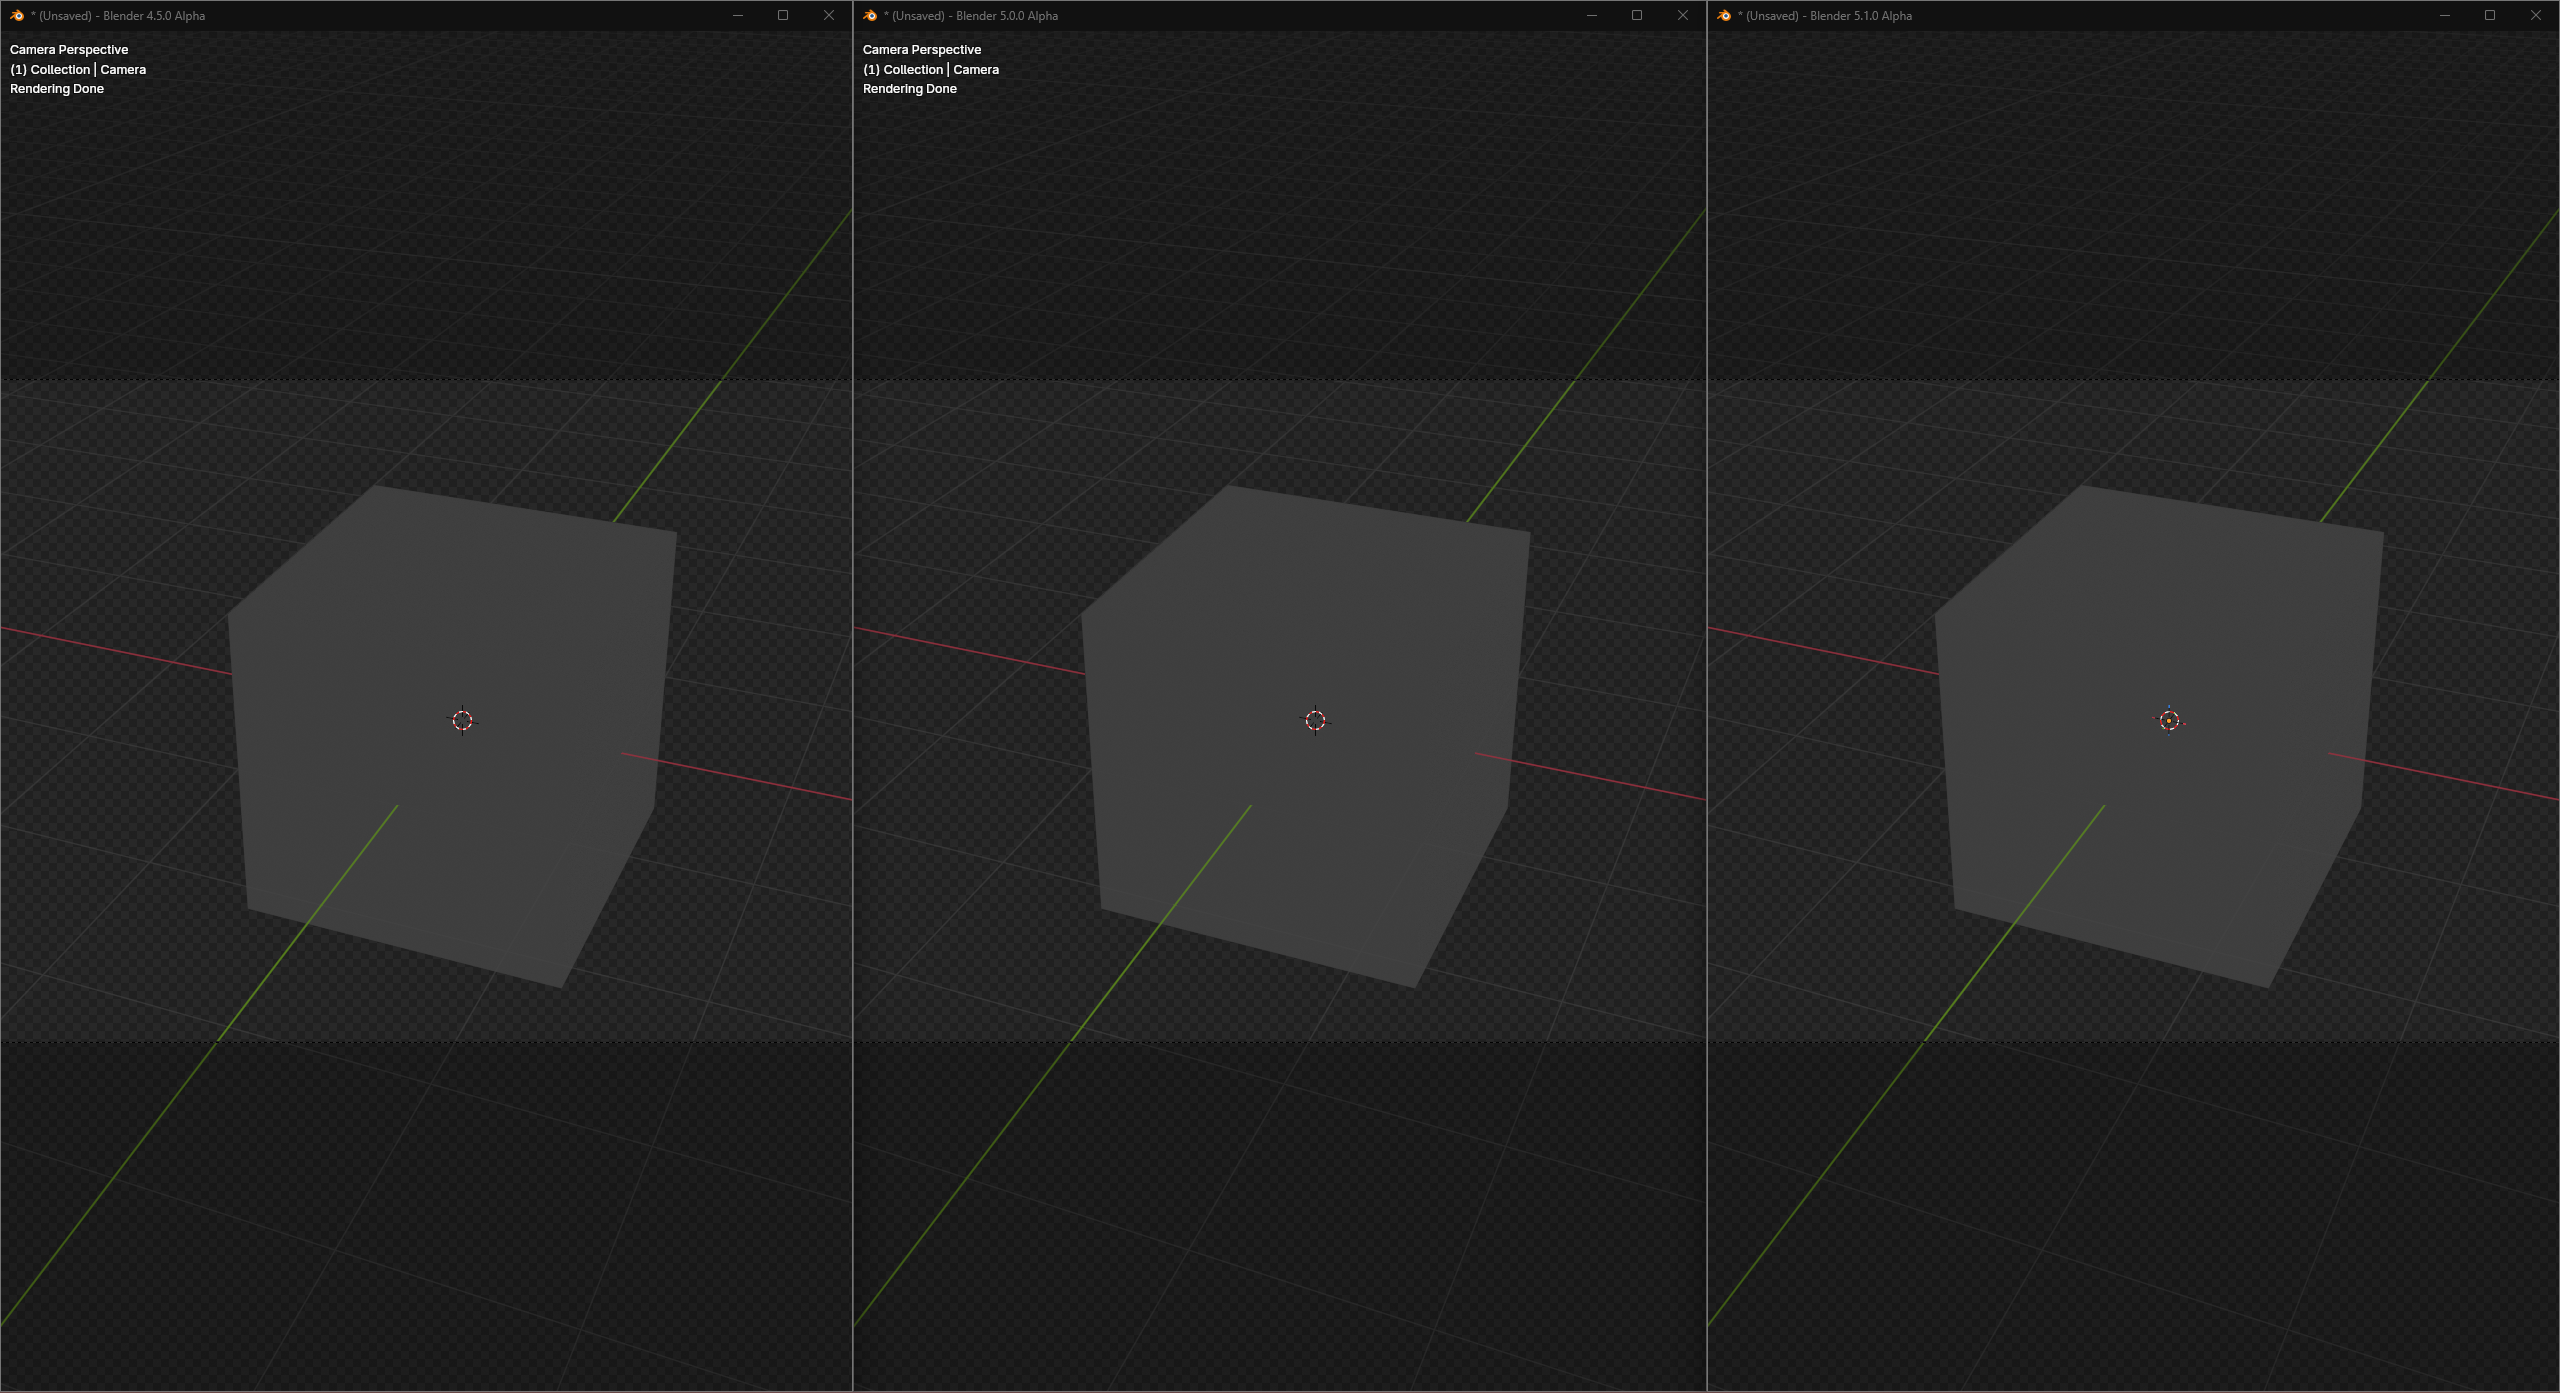
Task: Click the 3D cursor in the Blender 4.5.0 viewport
Action: coord(462,720)
